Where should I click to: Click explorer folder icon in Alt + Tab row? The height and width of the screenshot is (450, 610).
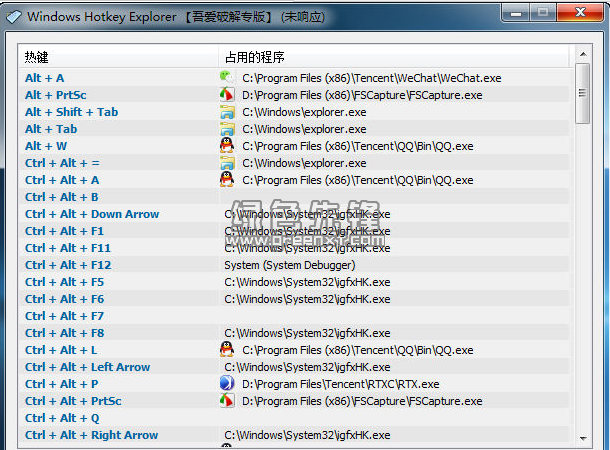point(227,129)
